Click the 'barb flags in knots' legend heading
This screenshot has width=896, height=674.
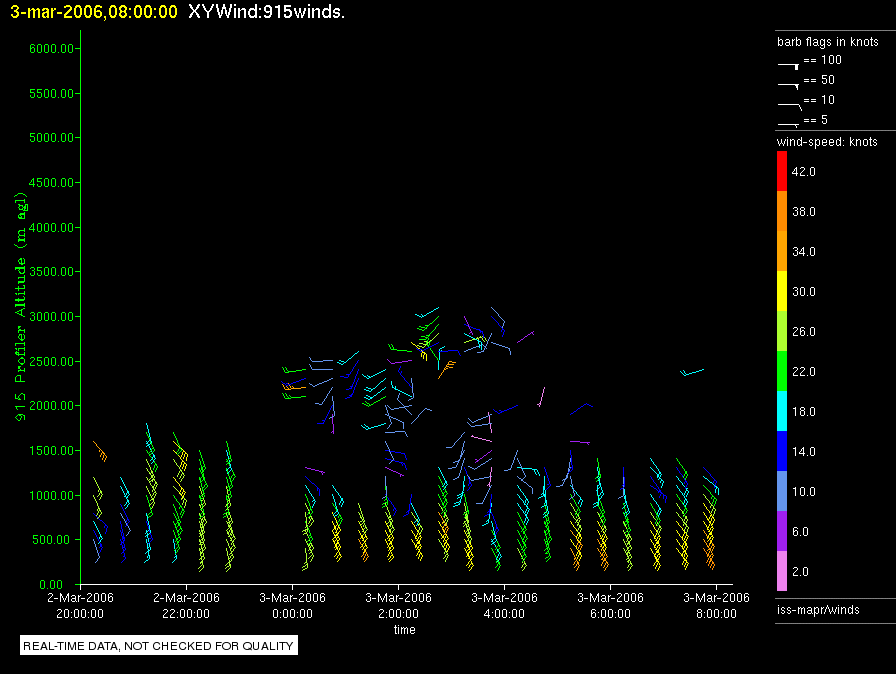(x=827, y=42)
